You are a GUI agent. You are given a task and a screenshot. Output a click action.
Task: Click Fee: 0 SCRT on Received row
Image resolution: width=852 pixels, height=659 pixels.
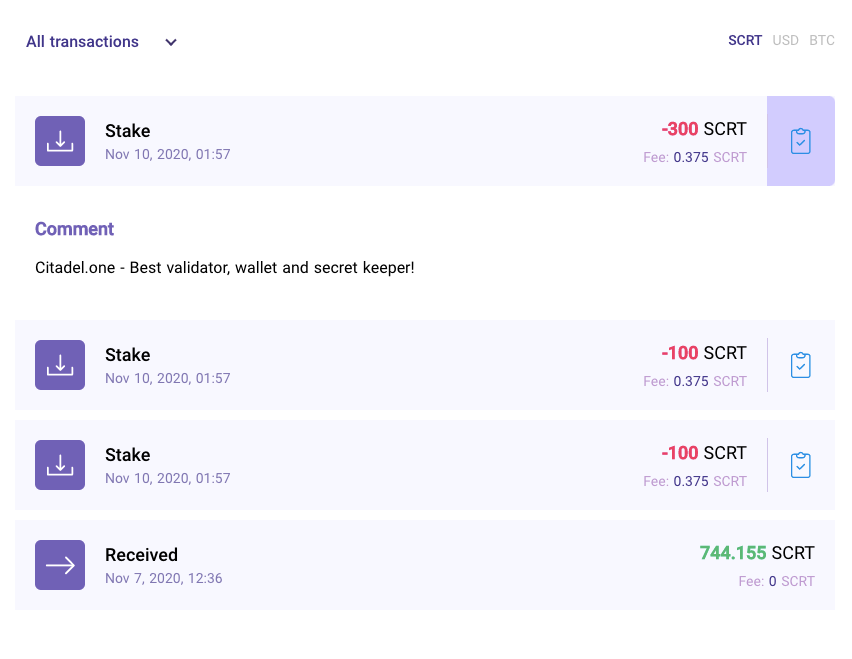pyautogui.click(x=776, y=582)
